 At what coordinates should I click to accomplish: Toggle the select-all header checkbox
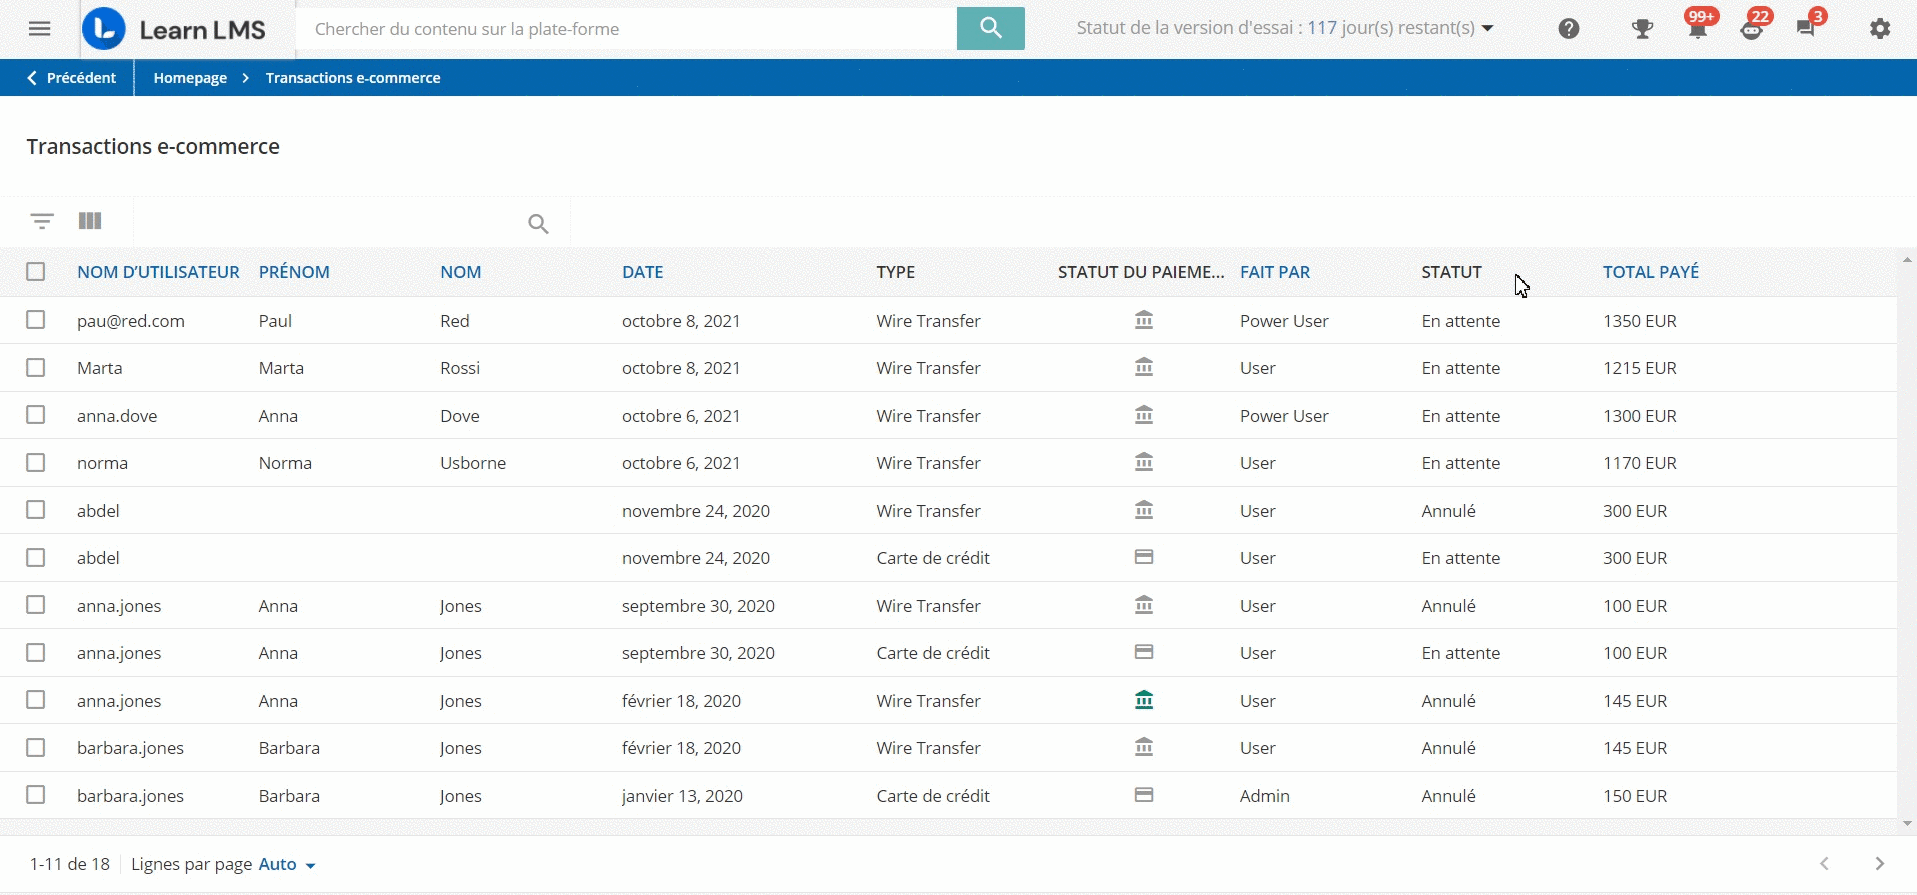coord(36,272)
